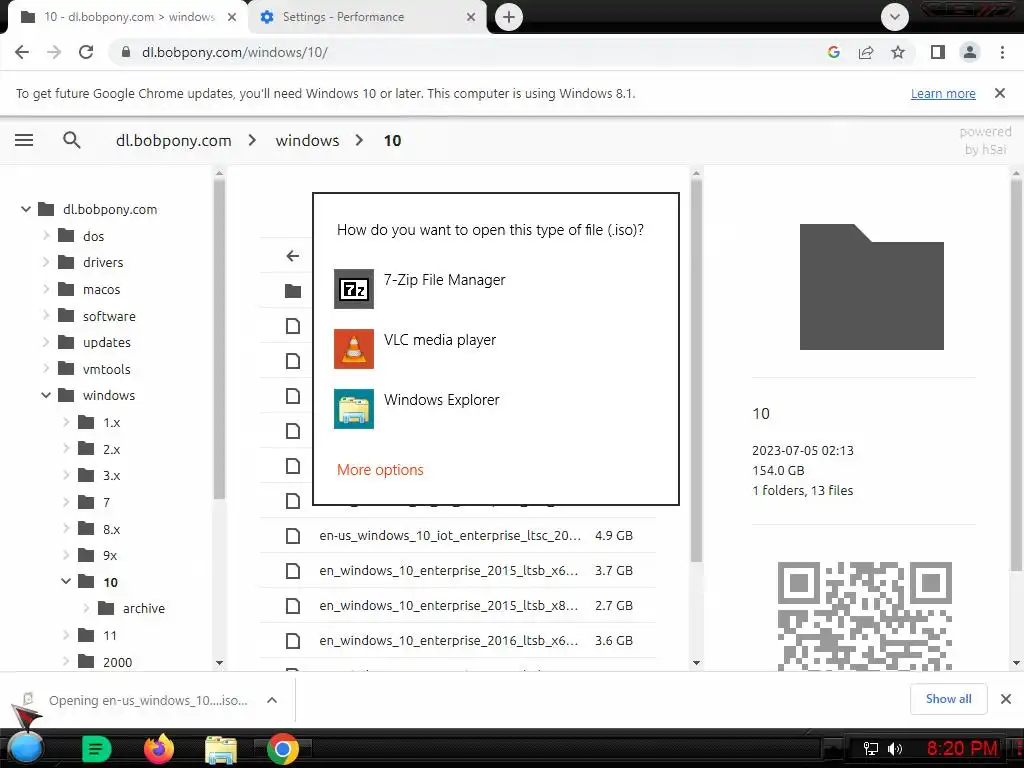This screenshot has height=768, width=1024.
Task: Close the dl.bobpony.com tab
Action: coord(232,17)
